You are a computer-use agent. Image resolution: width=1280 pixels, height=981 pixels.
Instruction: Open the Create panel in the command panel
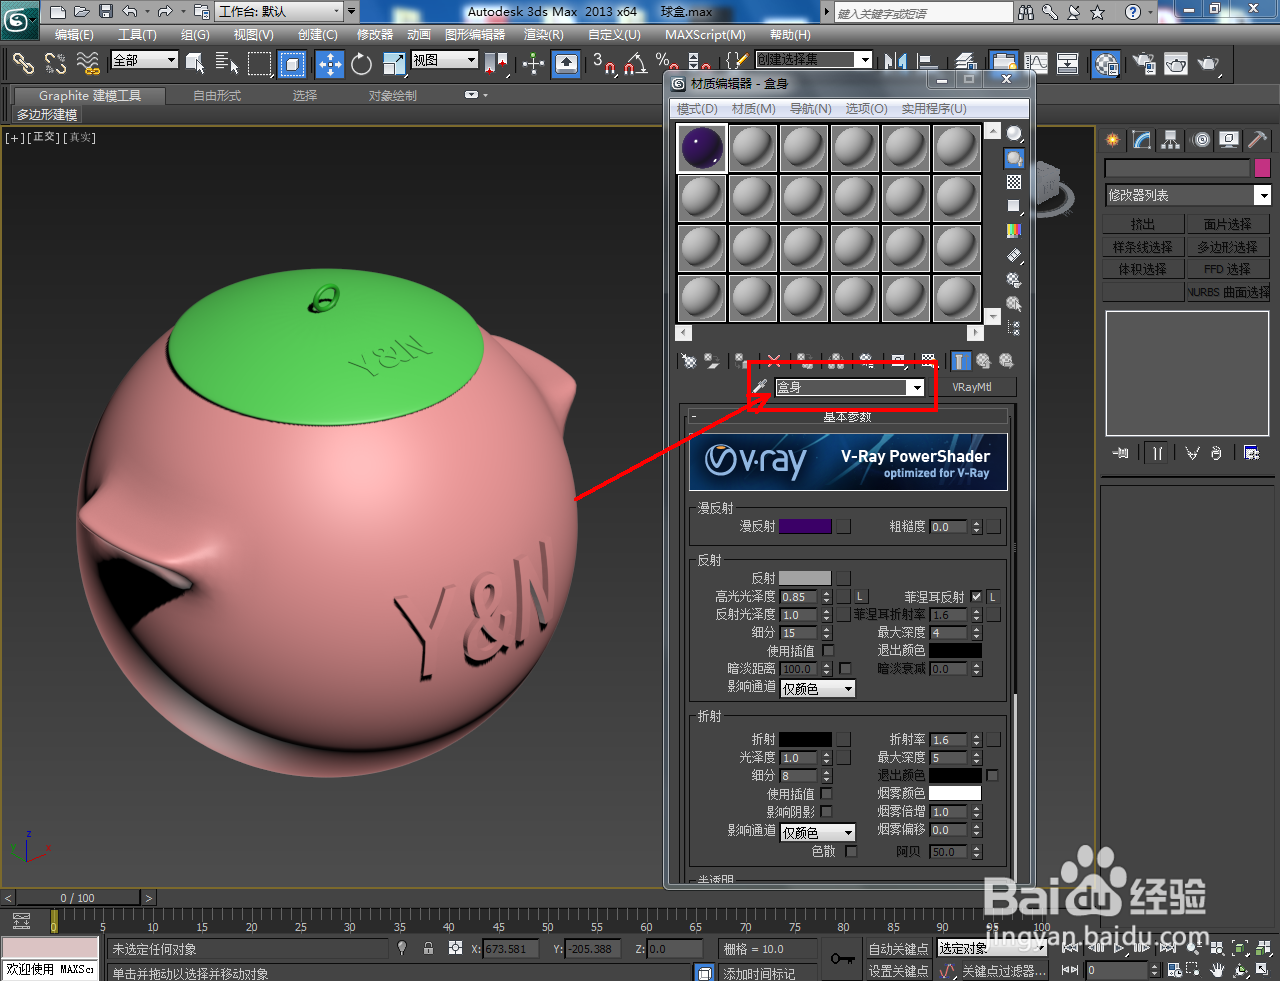coord(1112,140)
